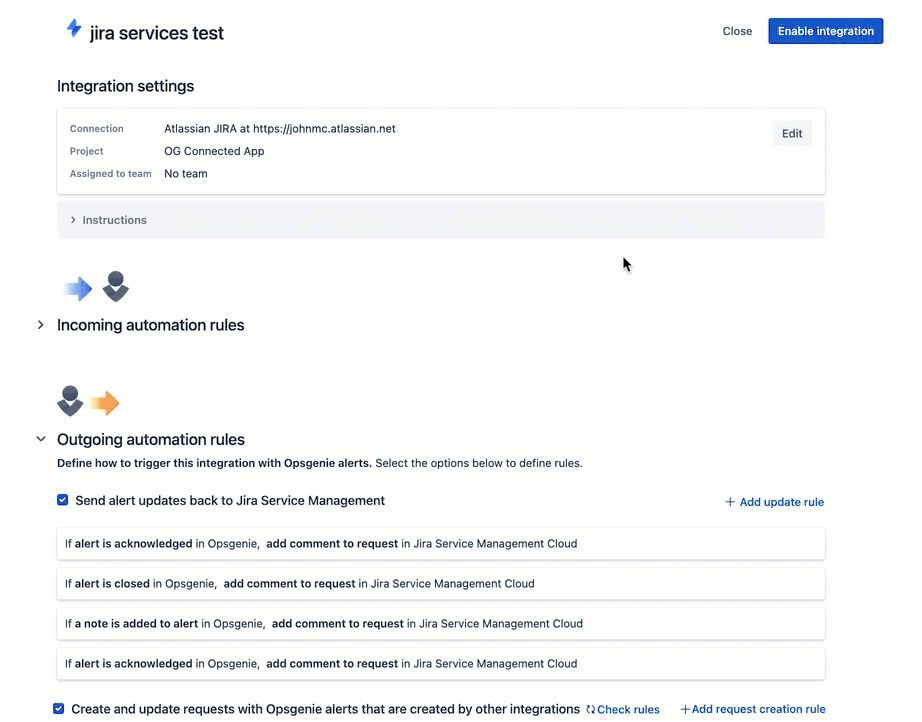922x722 pixels.
Task: Click the Enable integration button
Action: click(826, 31)
